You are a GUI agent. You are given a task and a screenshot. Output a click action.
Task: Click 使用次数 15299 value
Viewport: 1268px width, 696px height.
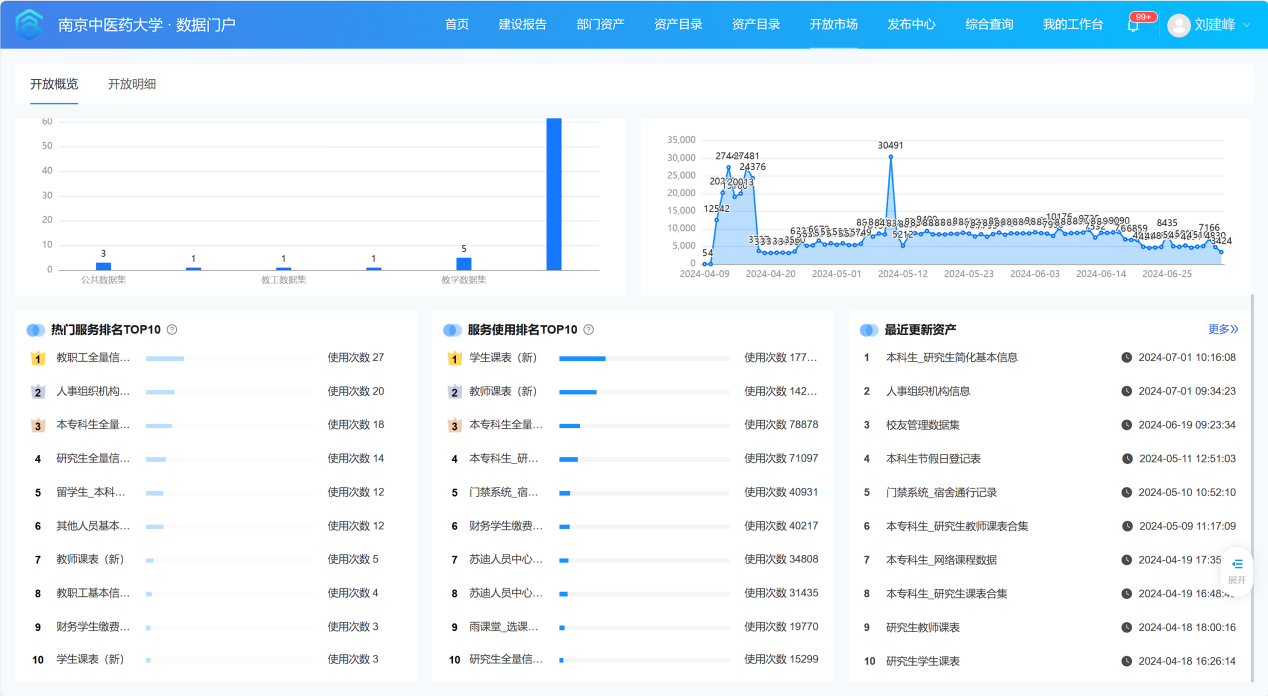pyautogui.click(x=781, y=660)
